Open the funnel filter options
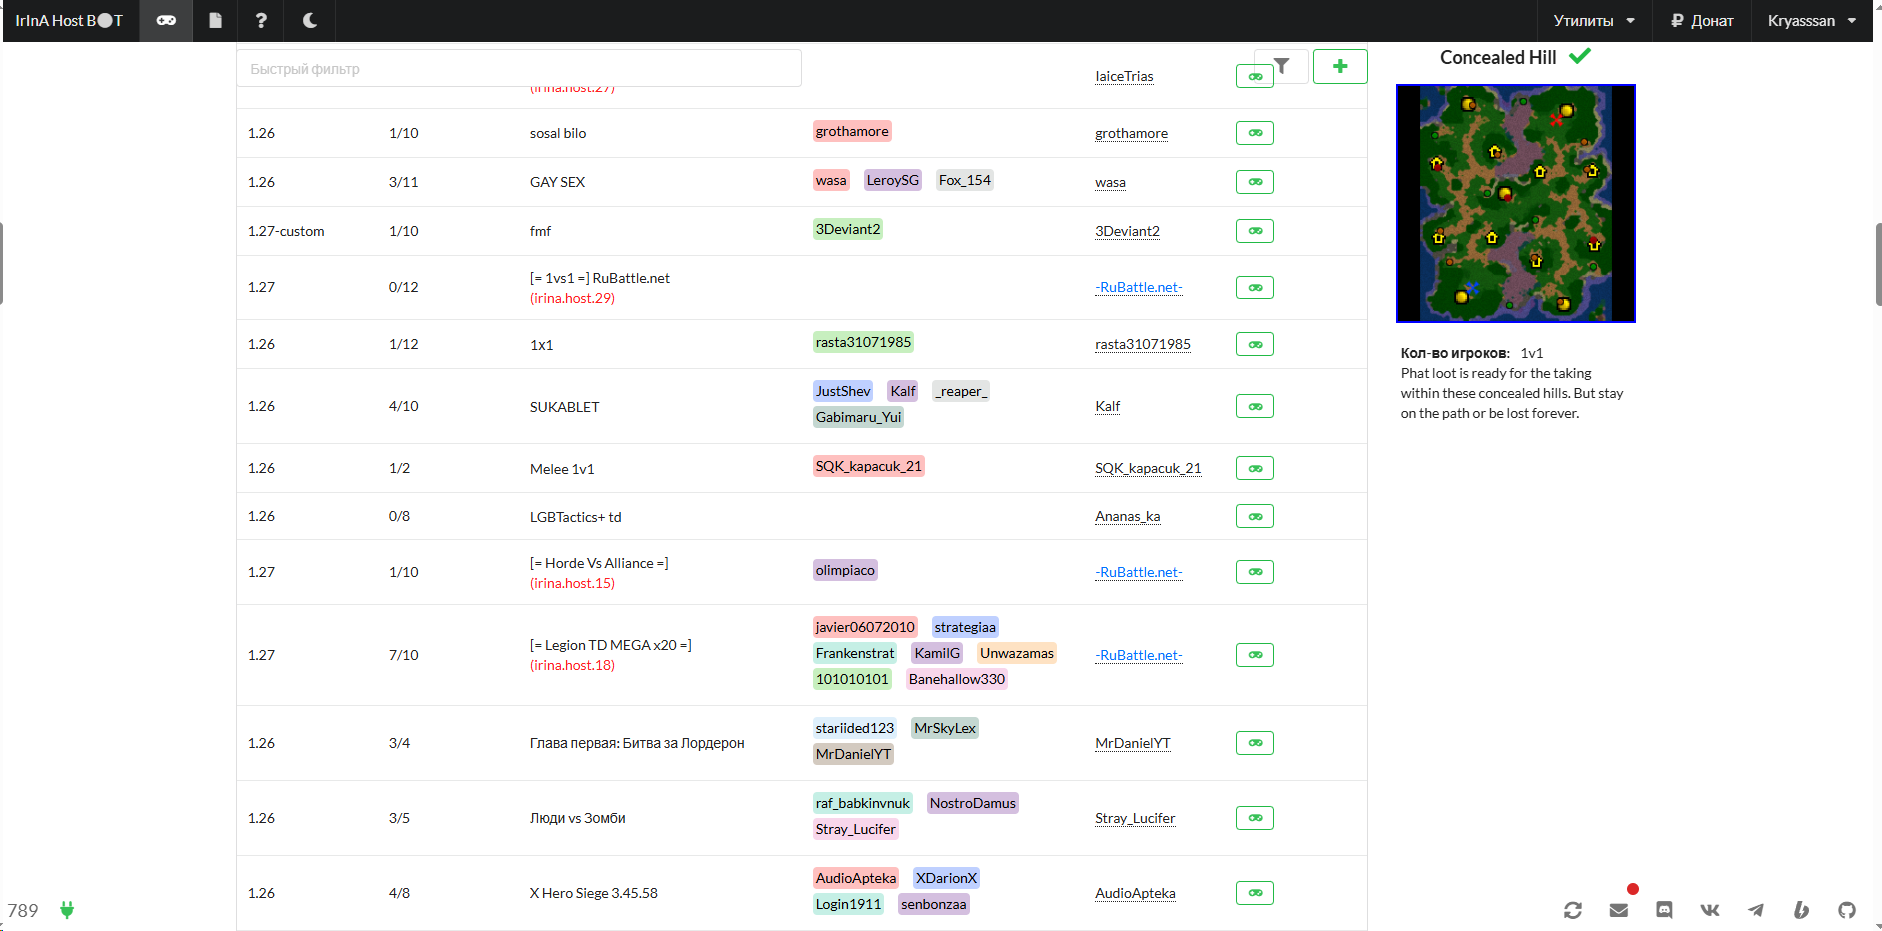Screen dimensions: 1882x931 (x=1281, y=66)
